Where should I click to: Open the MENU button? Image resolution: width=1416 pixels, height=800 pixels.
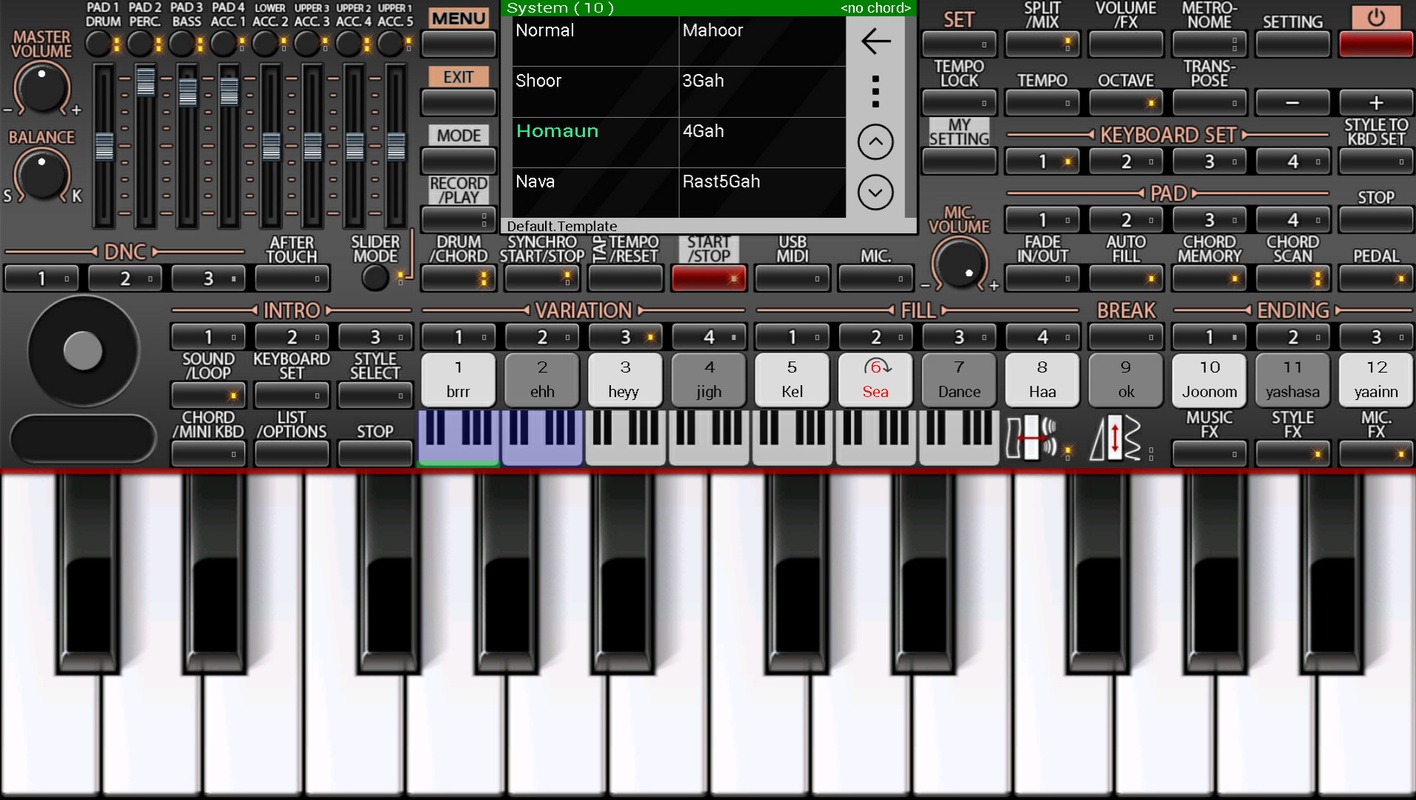[458, 44]
